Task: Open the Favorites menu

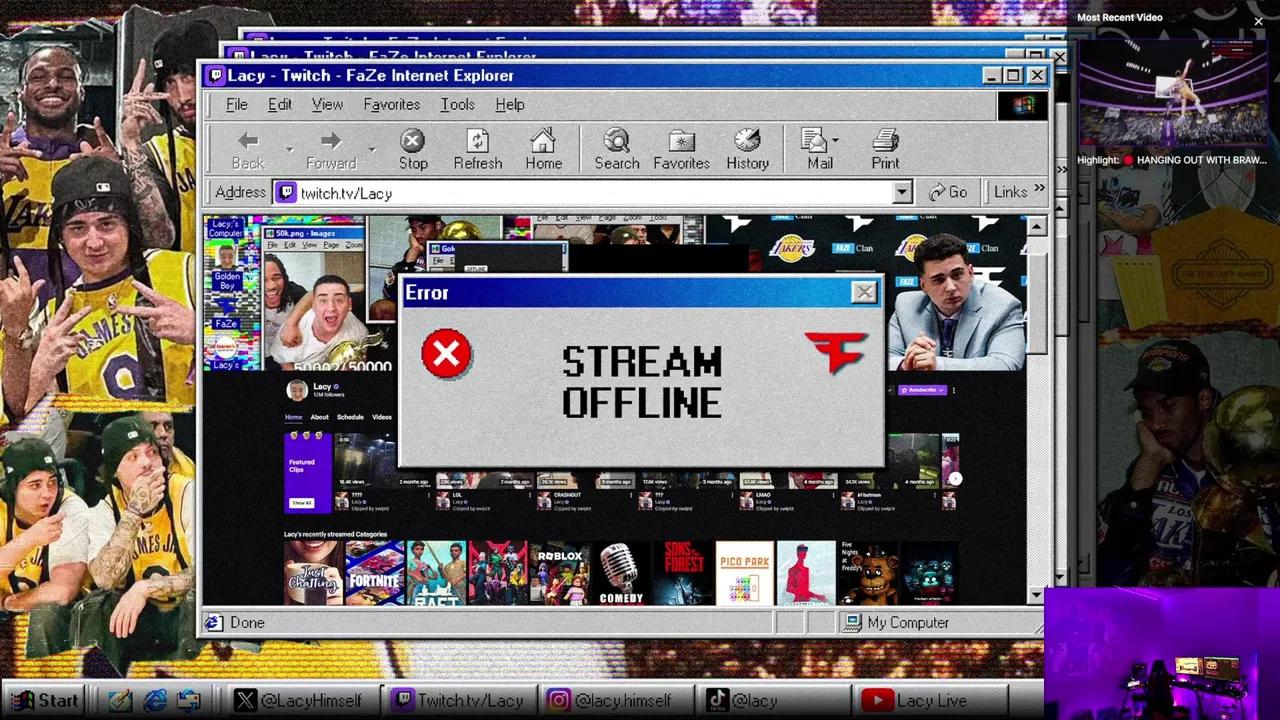Action: click(x=391, y=104)
